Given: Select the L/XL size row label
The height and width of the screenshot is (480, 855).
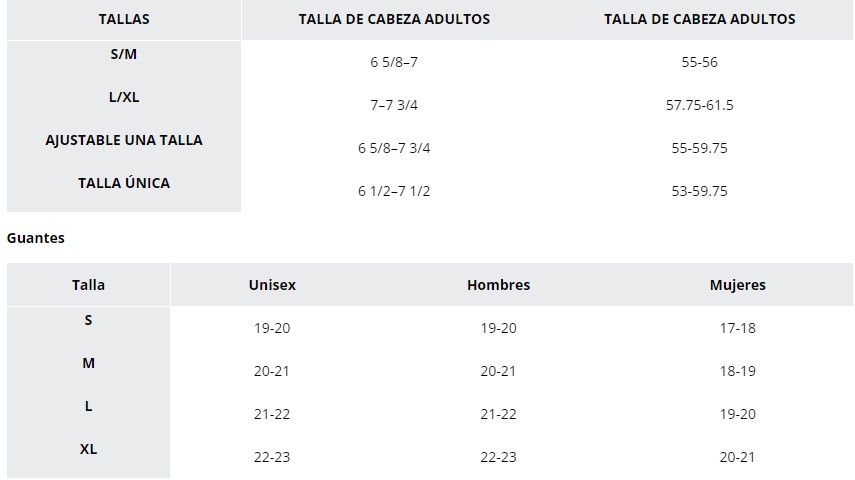Looking at the screenshot, I should coord(124,97).
